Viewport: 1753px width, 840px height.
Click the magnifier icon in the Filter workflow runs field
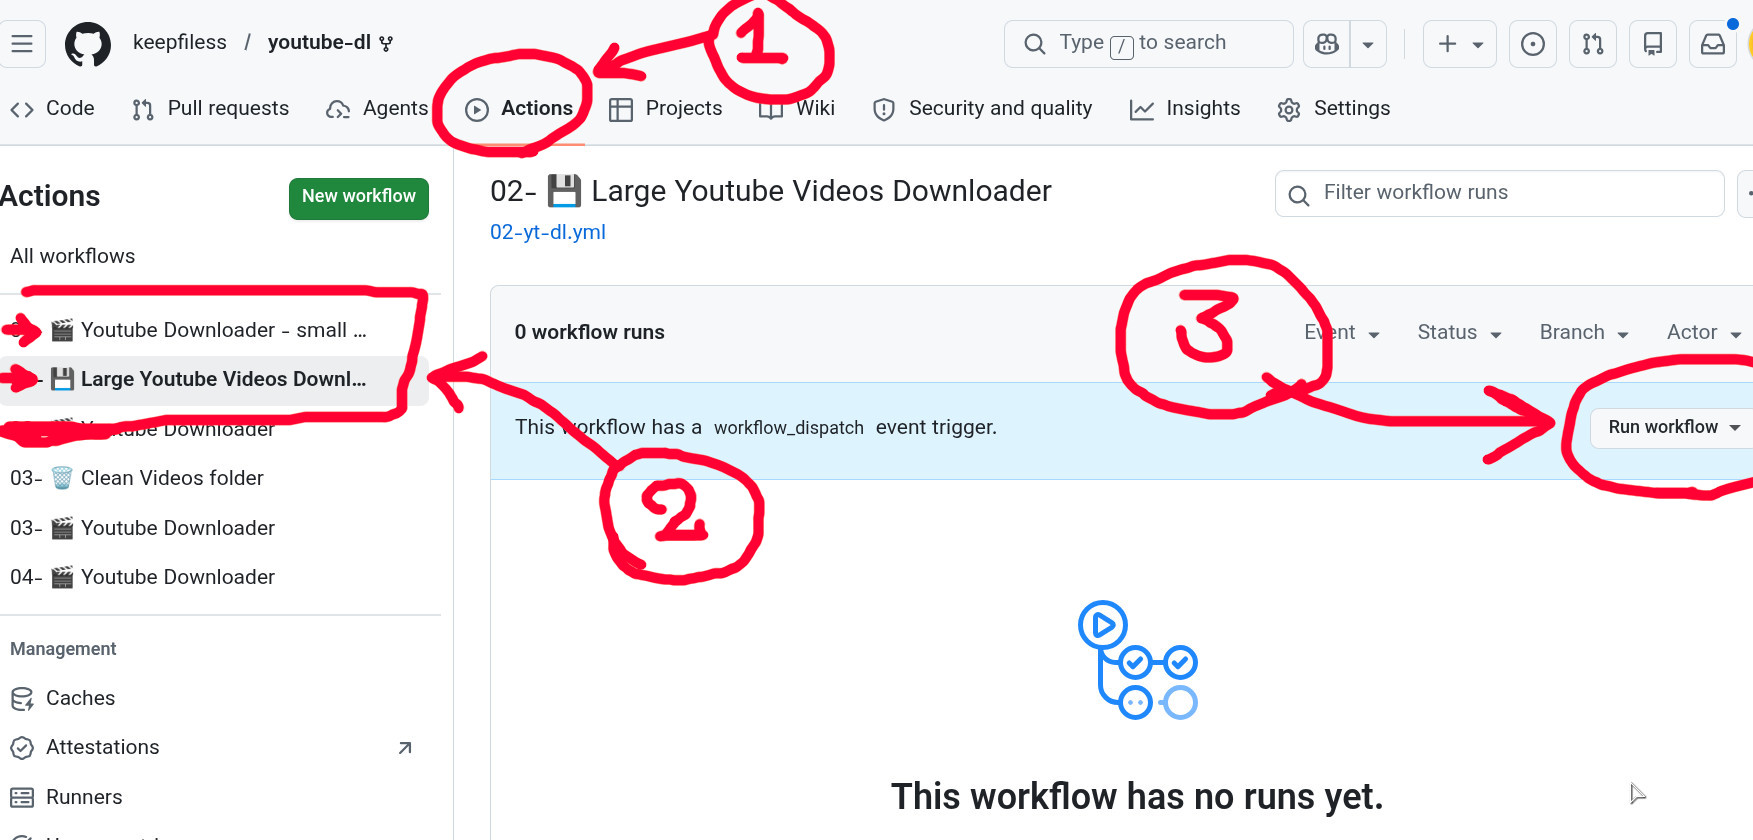pyautogui.click(x=1299, y=195)
